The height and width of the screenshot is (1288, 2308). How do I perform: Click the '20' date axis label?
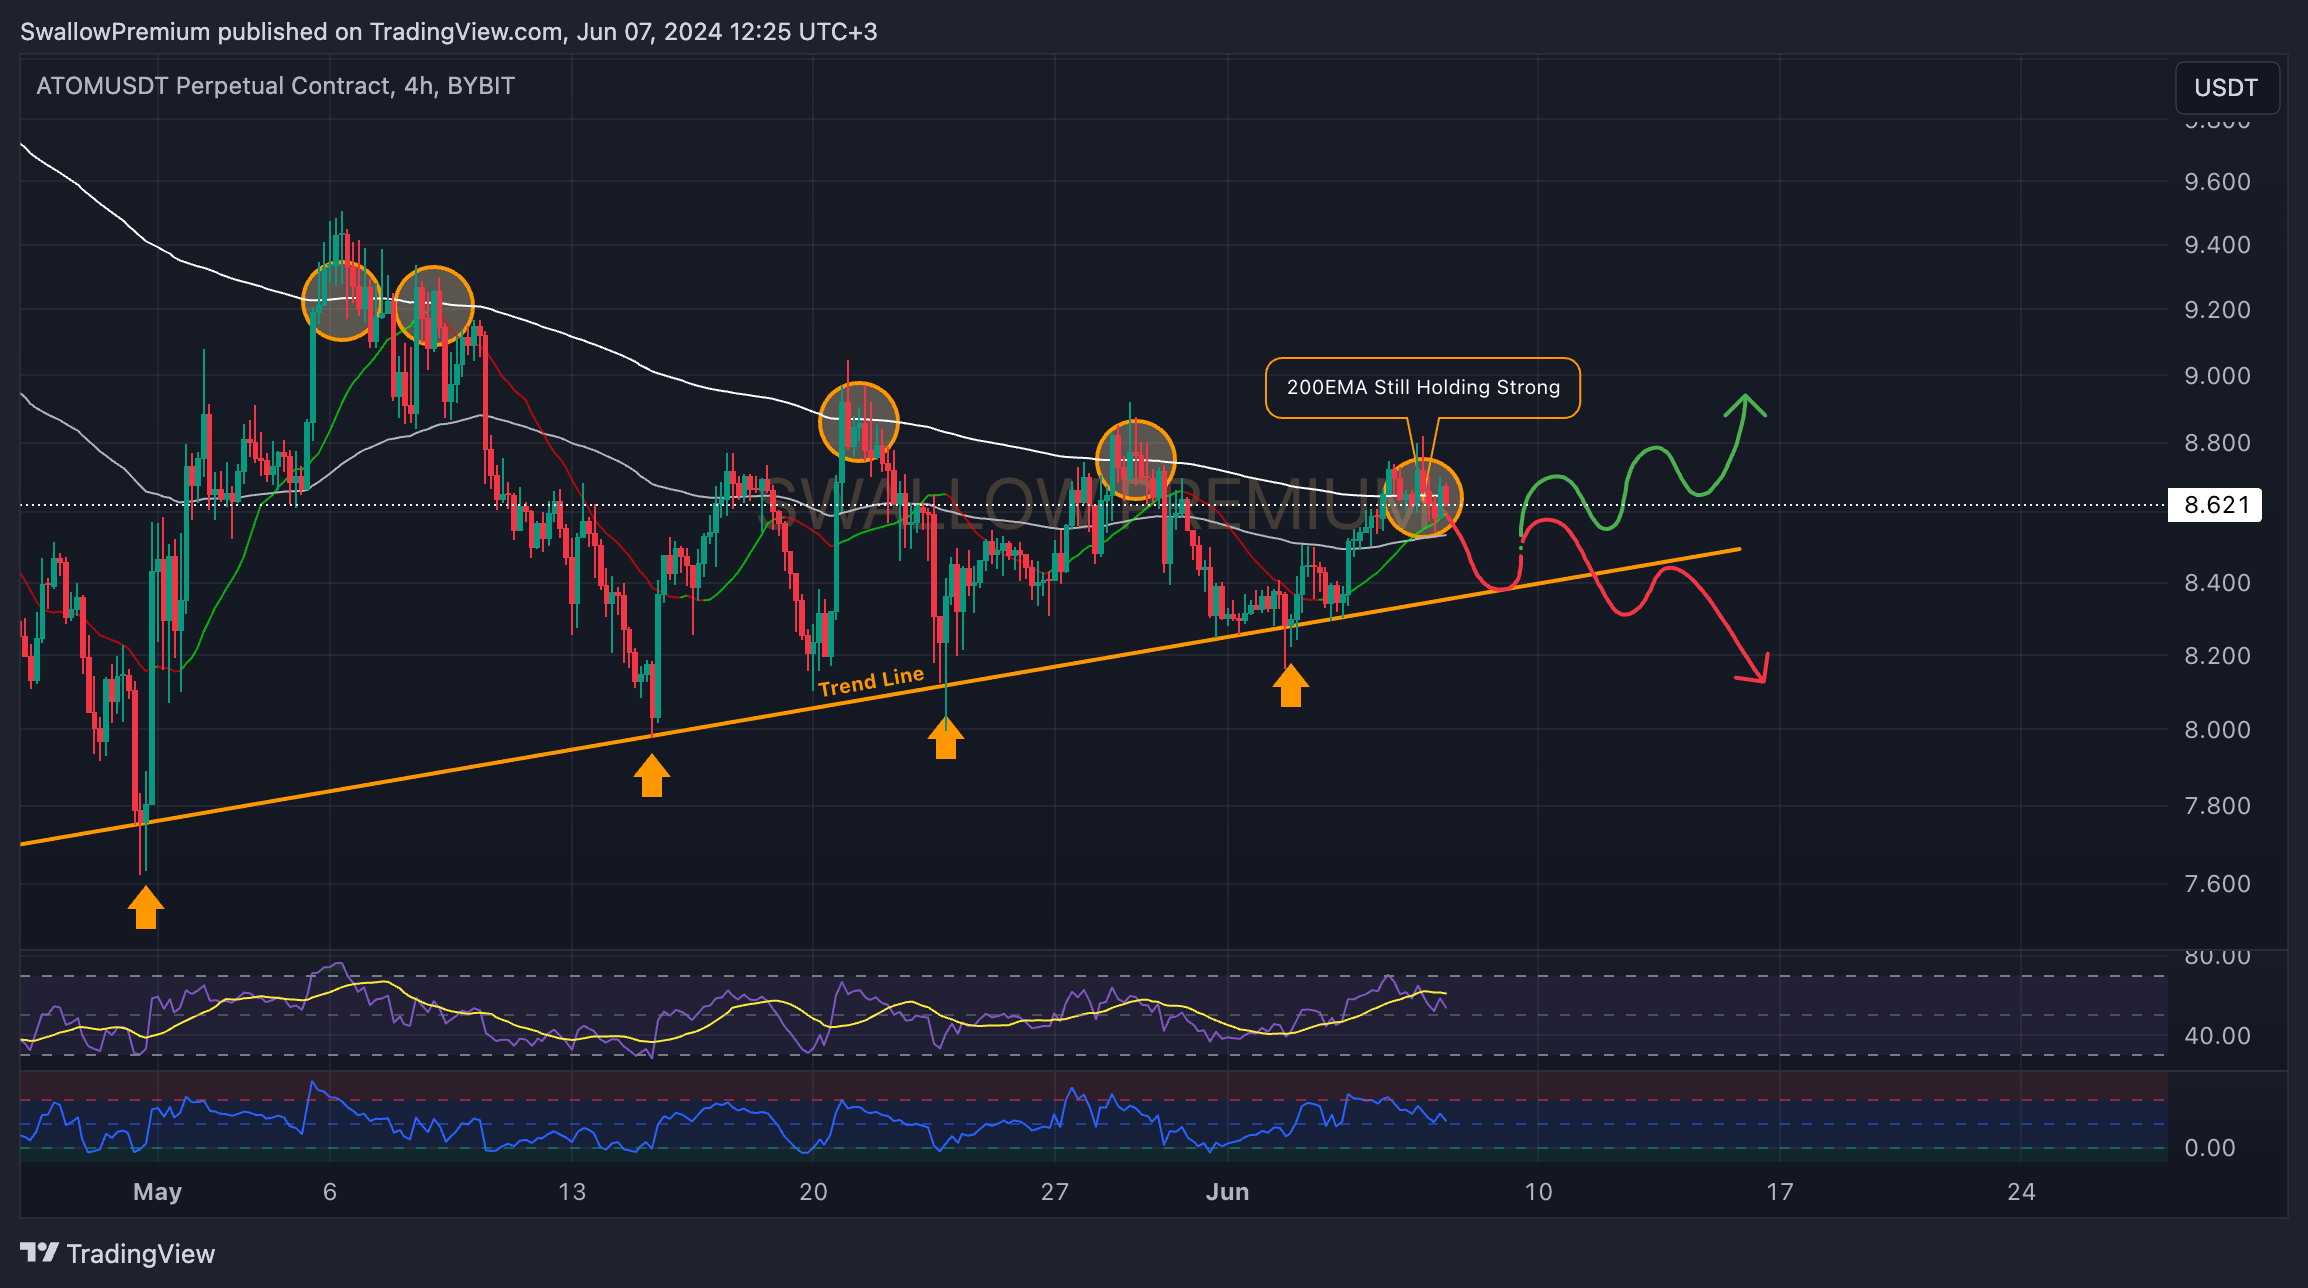(x=813, y=1192)
